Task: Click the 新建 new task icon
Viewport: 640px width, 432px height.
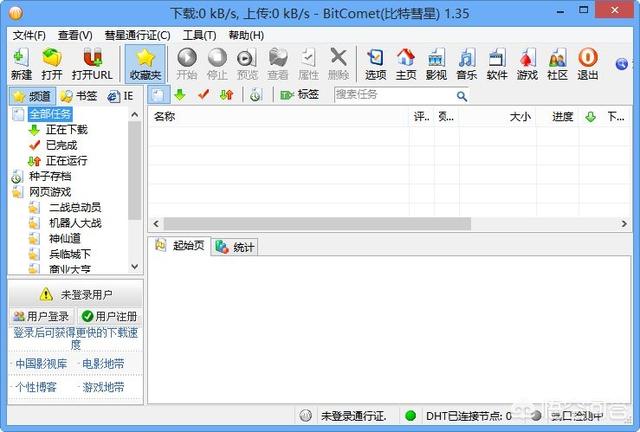Action: coord(21,63)
